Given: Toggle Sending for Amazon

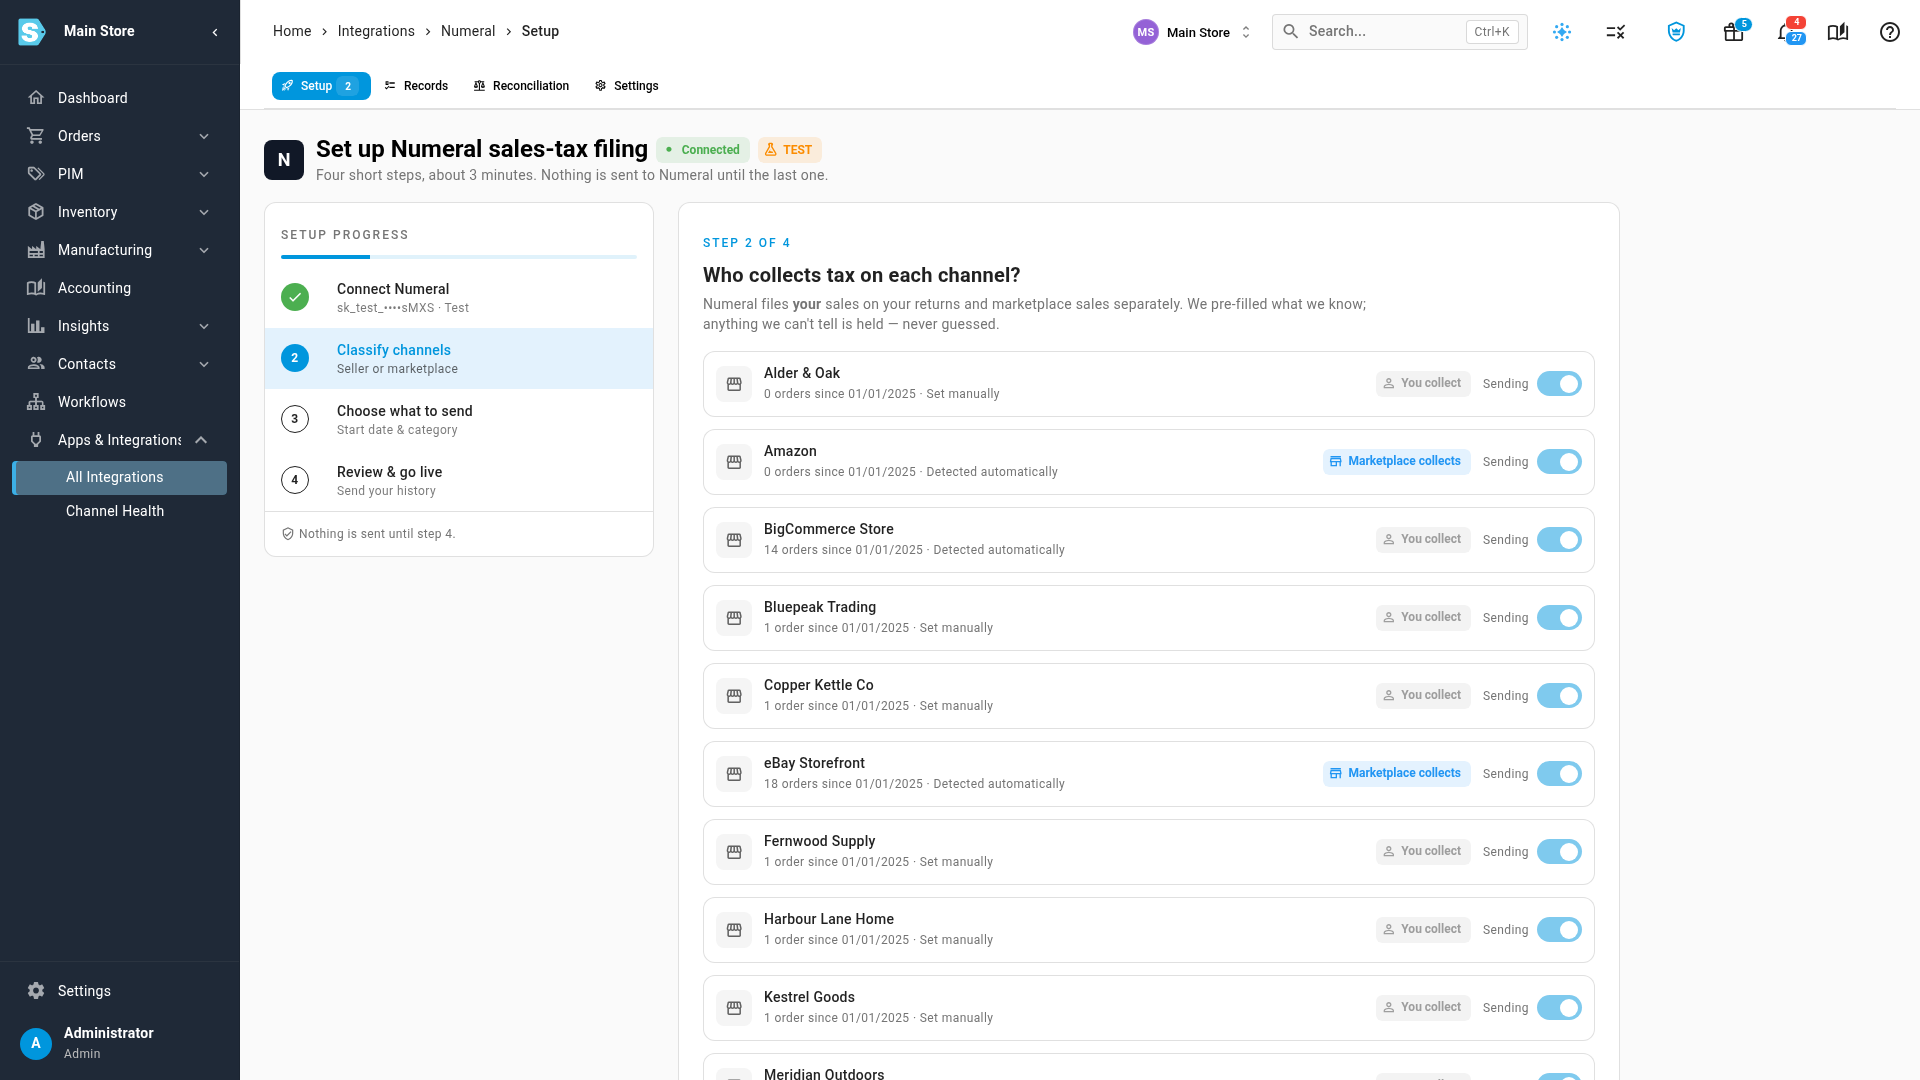Looking at the screenshot, I should tap(1559, 462).
